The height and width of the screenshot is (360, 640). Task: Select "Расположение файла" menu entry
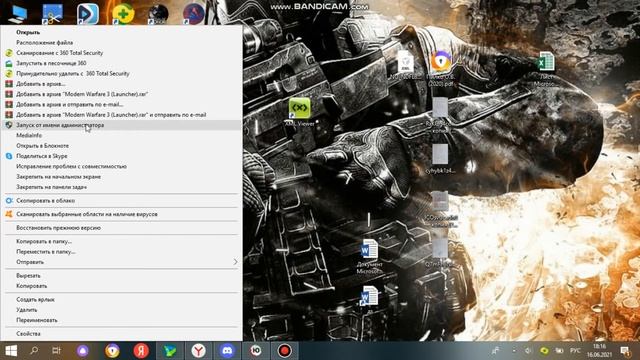[x=44, y=42]
